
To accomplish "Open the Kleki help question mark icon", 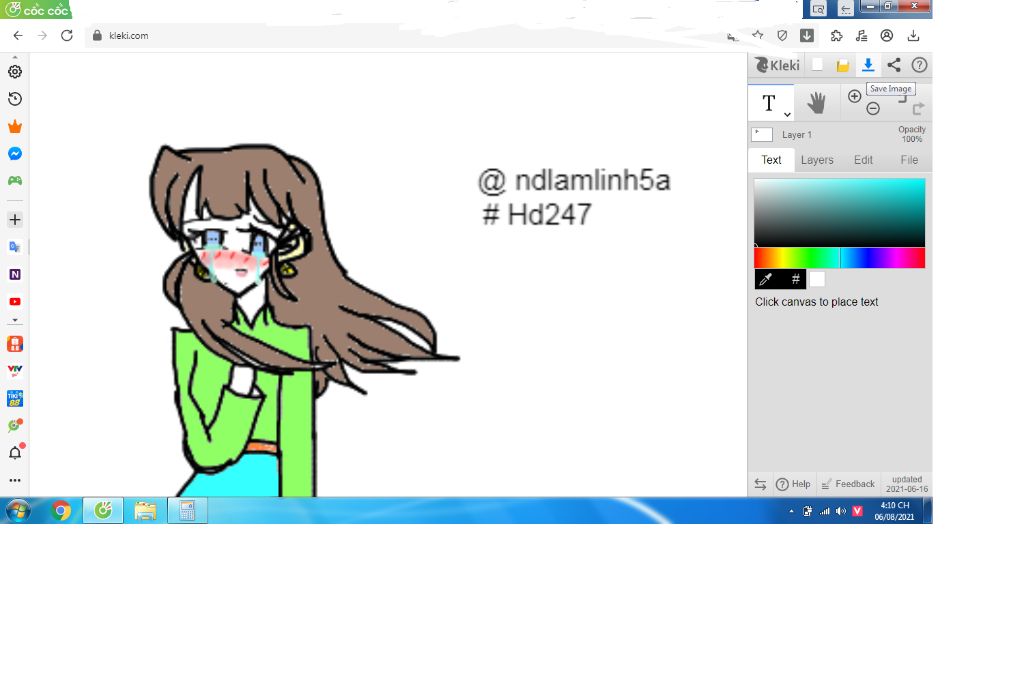I will tap(919, 65).
